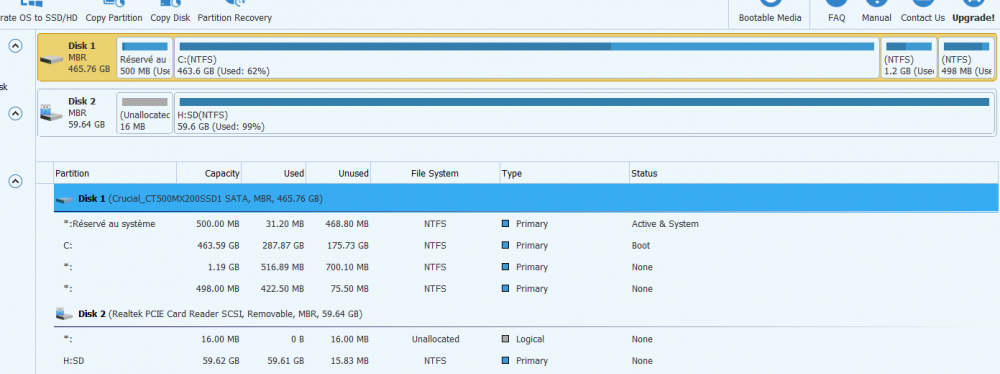Screen dimensions: 1000x374
Task: Select the Réservé au 500 MB partition block
Action: 145,57
